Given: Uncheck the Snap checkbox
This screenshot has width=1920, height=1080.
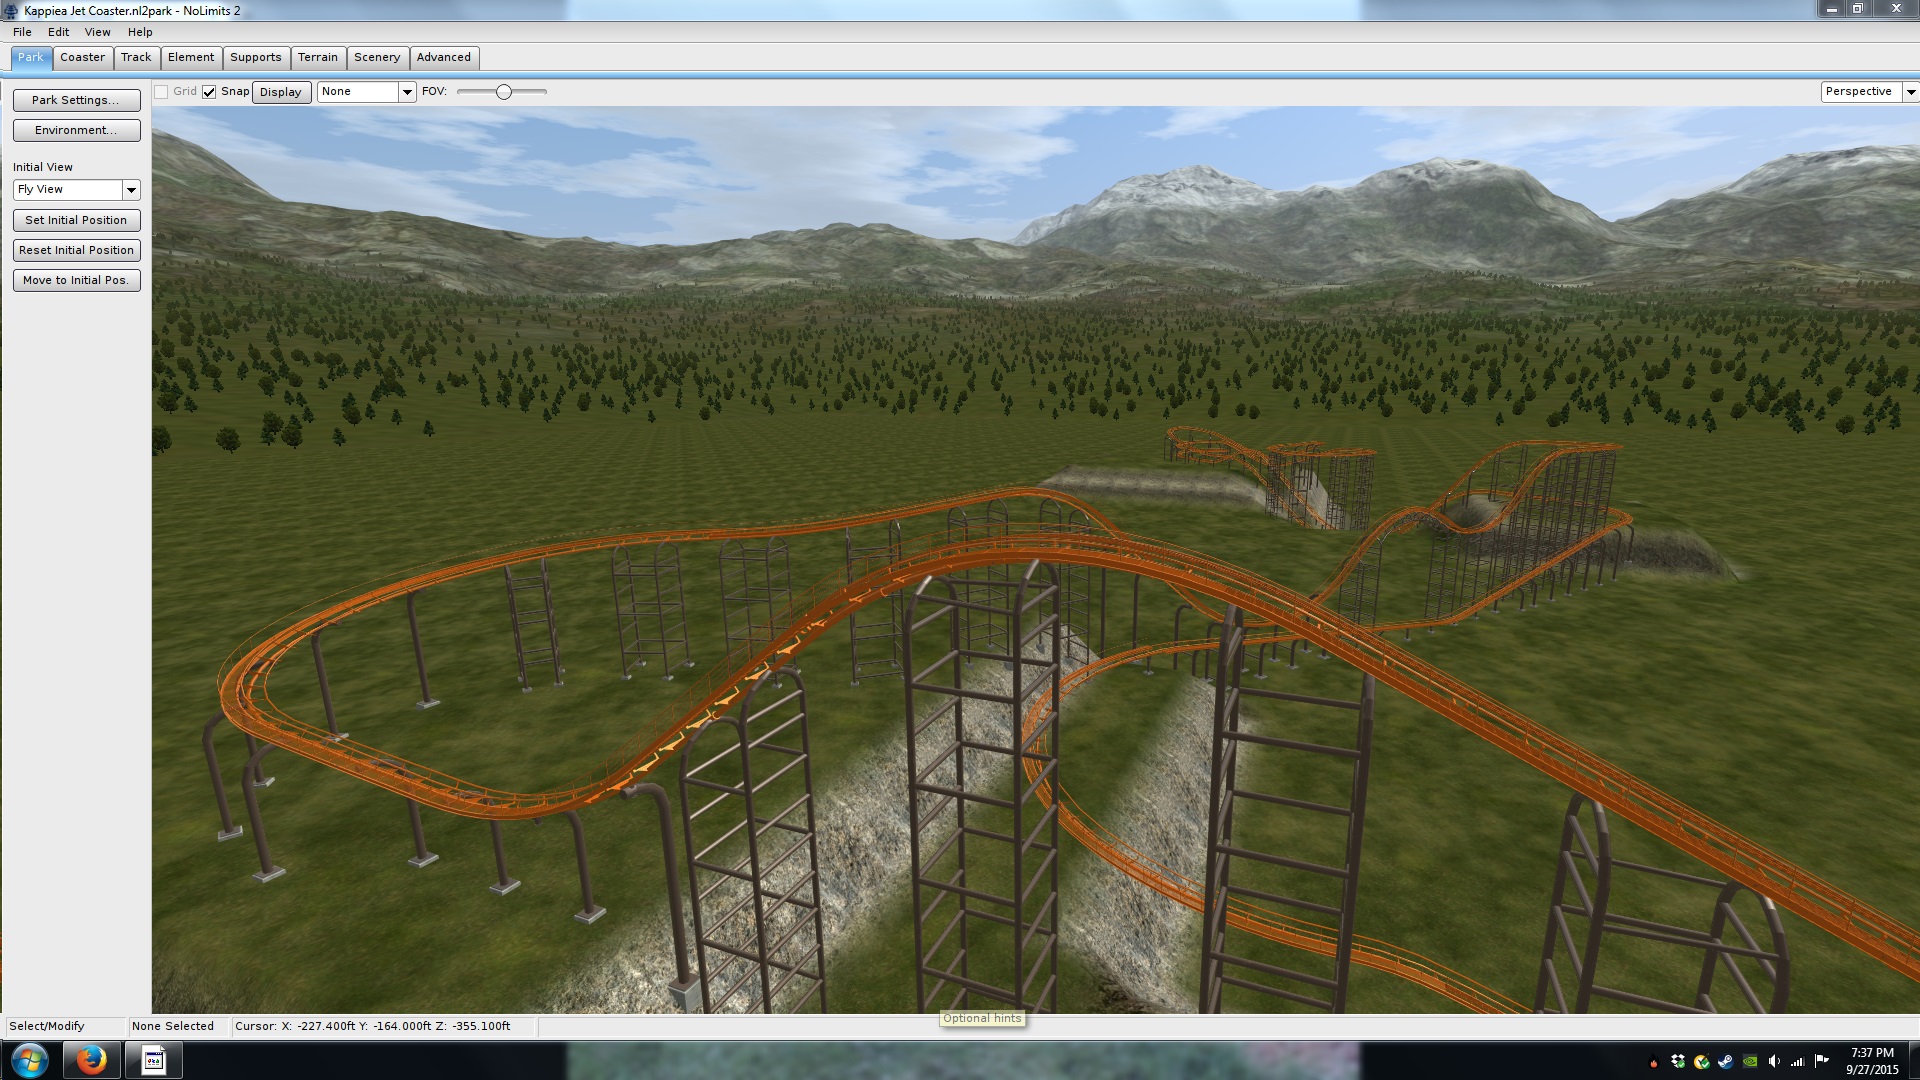Looking at the screenshot, I should tap(209, 92).
